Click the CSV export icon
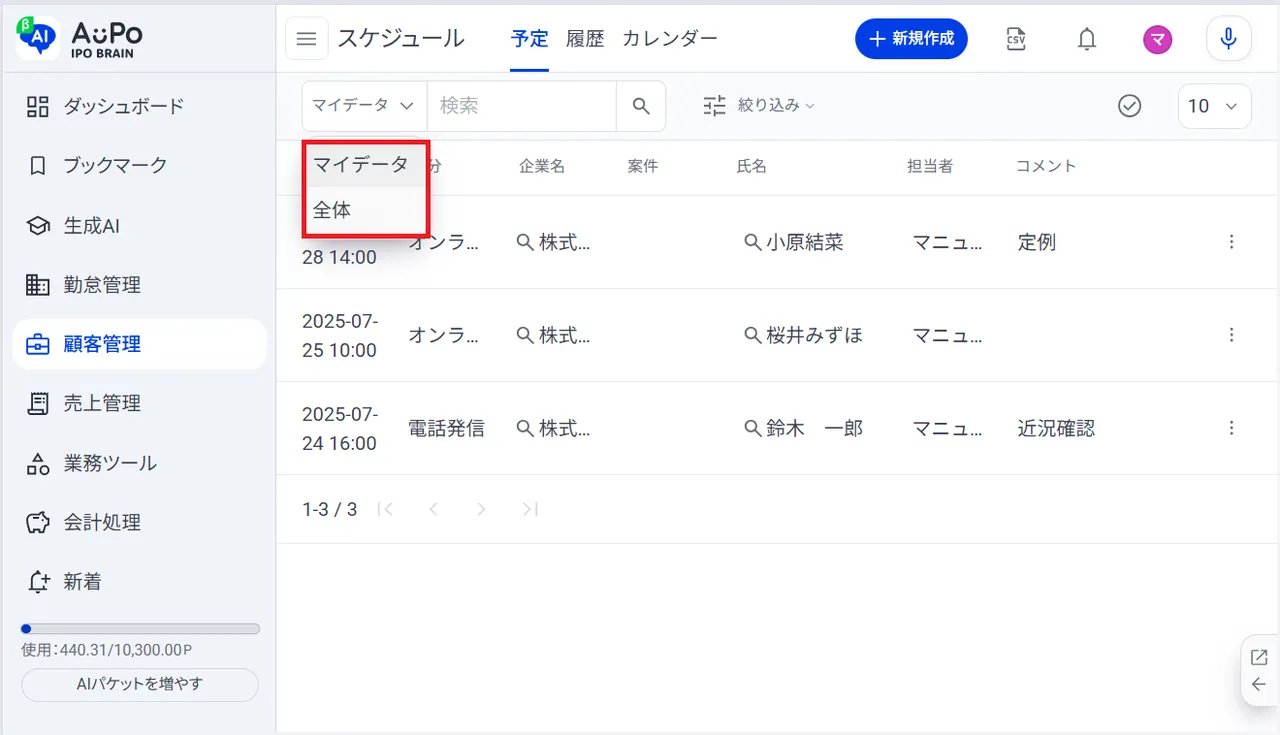This screenshot has height=735, width=1280. [x=1016, y=39]
